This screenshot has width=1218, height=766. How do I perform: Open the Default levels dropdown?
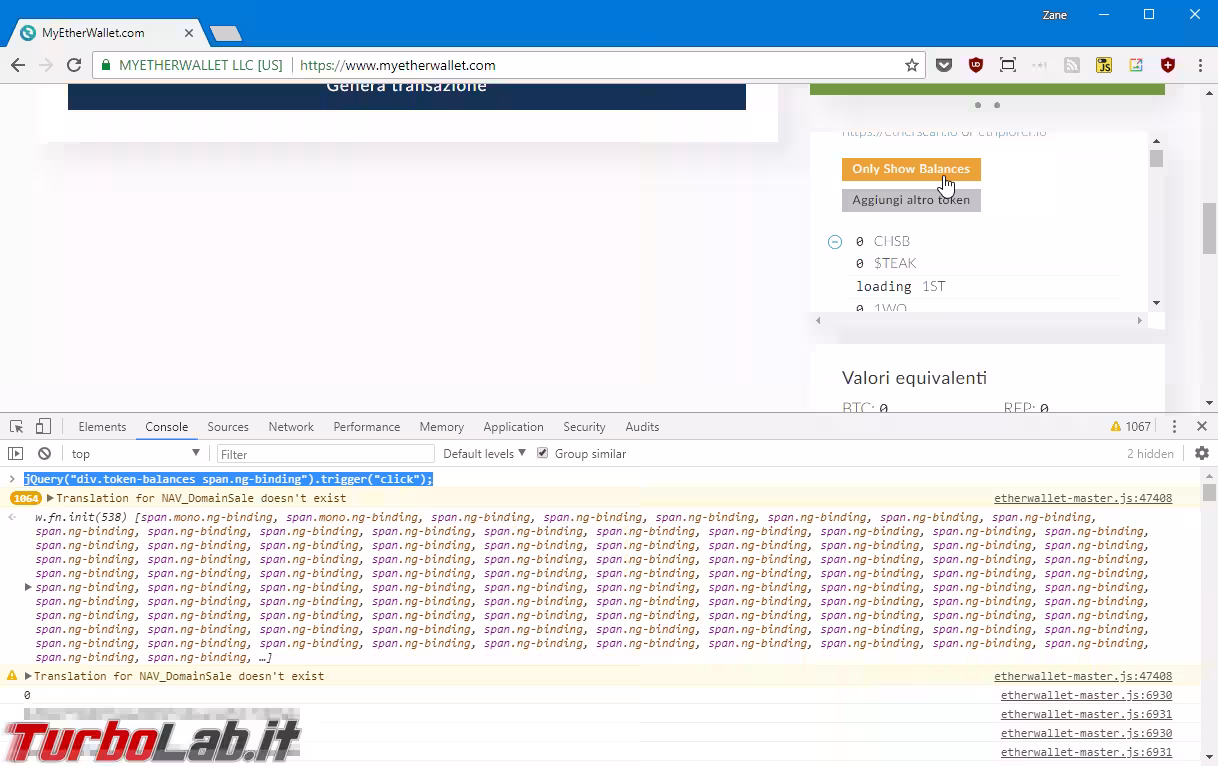[x=484, y=454]
